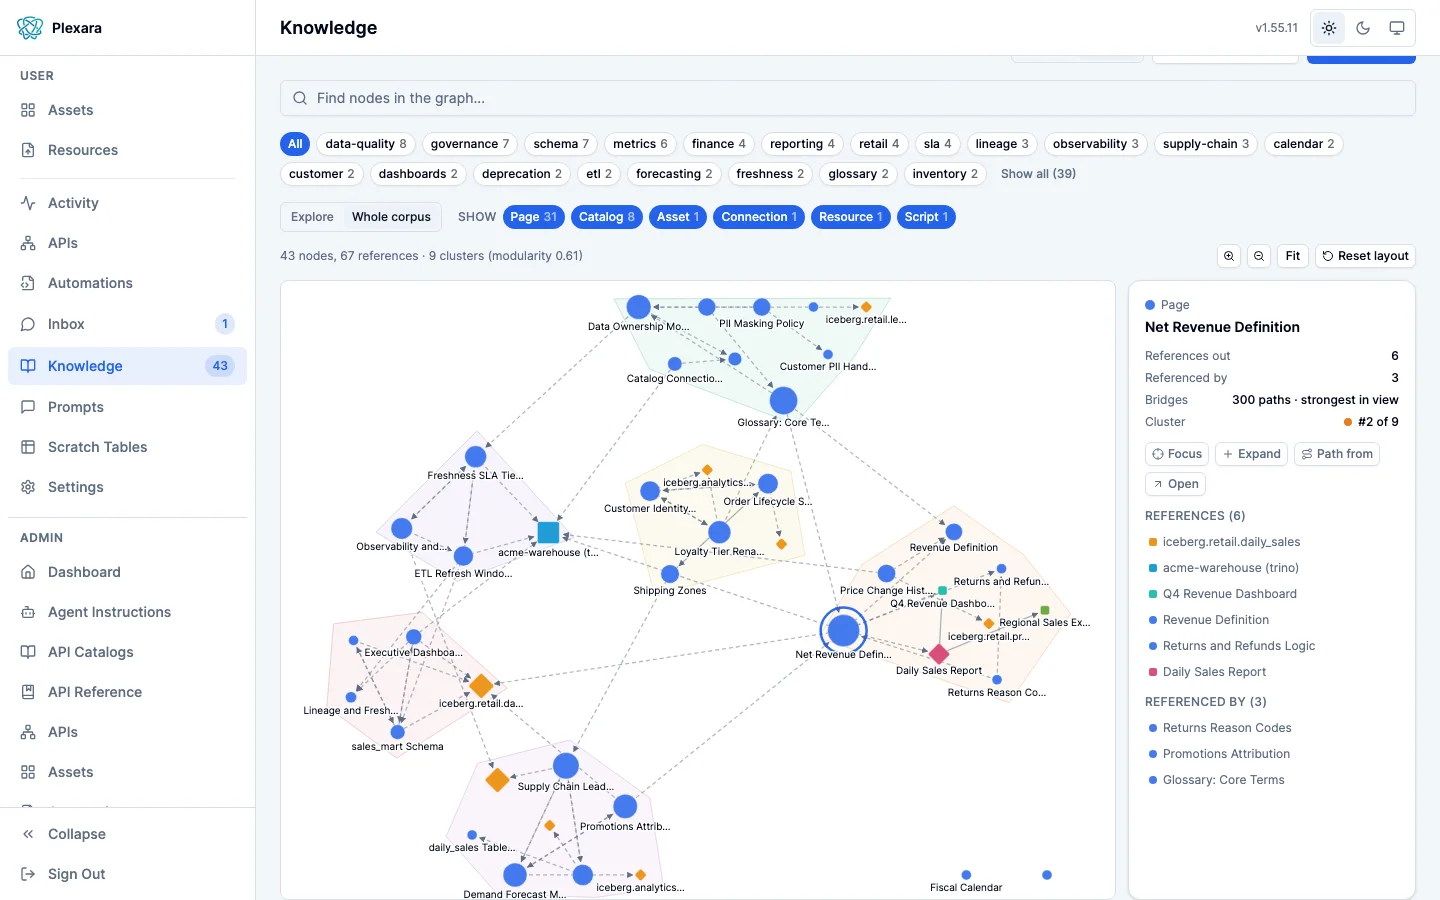Go to the Activity page
The height and width of the screenshot is (900, 1440).
[127, 203]
